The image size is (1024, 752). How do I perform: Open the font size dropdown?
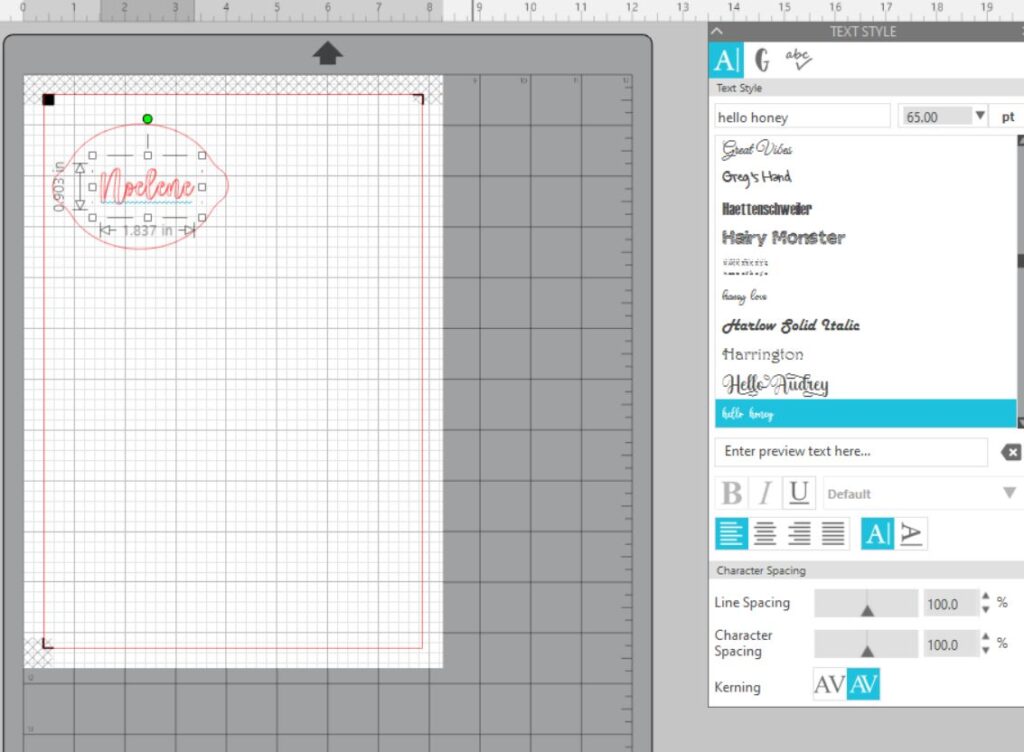[980, 117]
